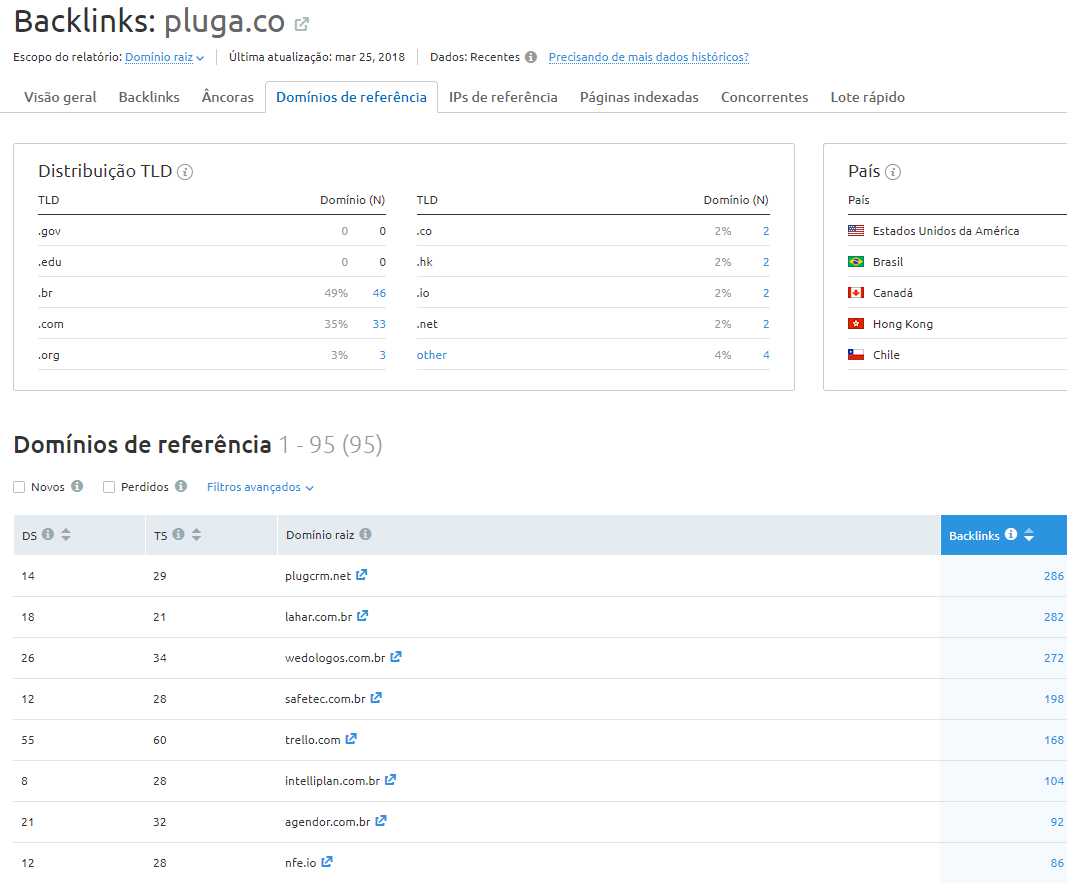The height and width of the screenshot is (883, 1067).
Task: Open safetec.com.br external link icon
Action: tap(376, 697)
